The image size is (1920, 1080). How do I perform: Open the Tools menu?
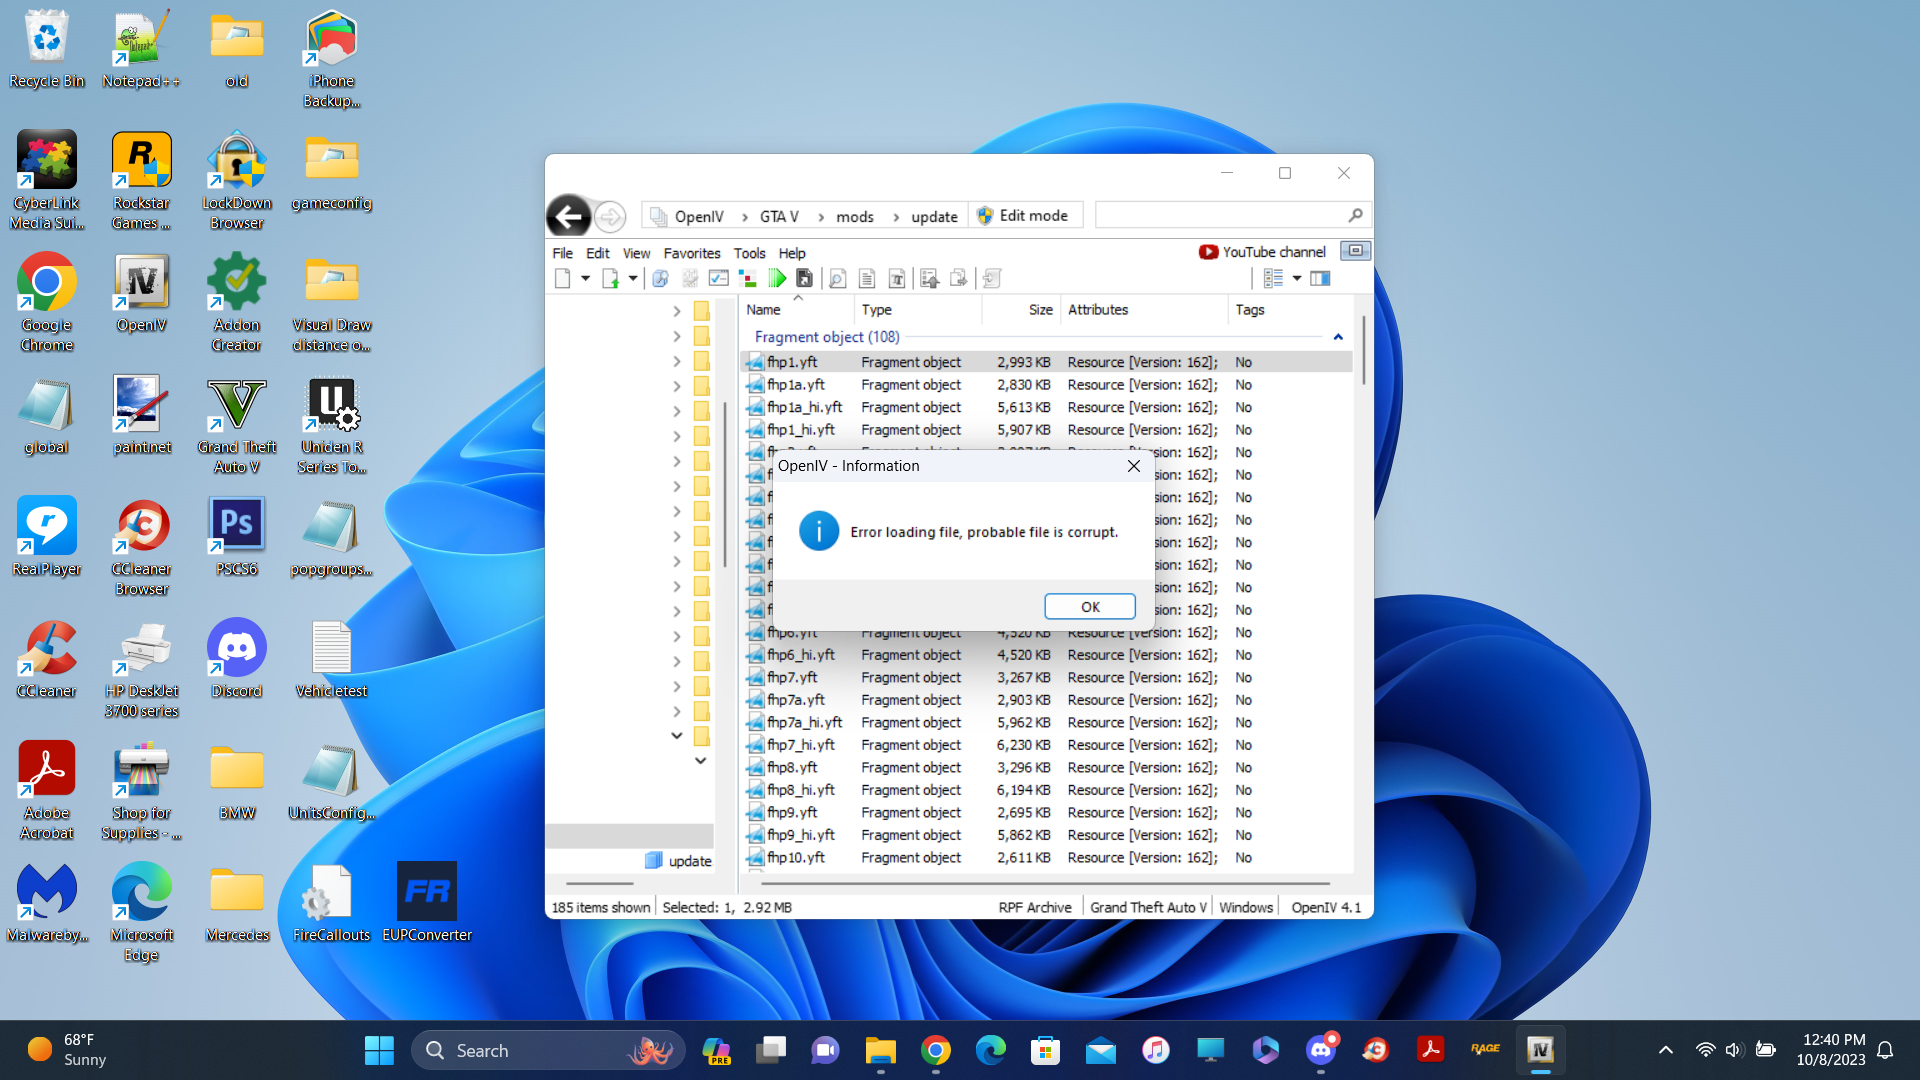tap(749, 253)
